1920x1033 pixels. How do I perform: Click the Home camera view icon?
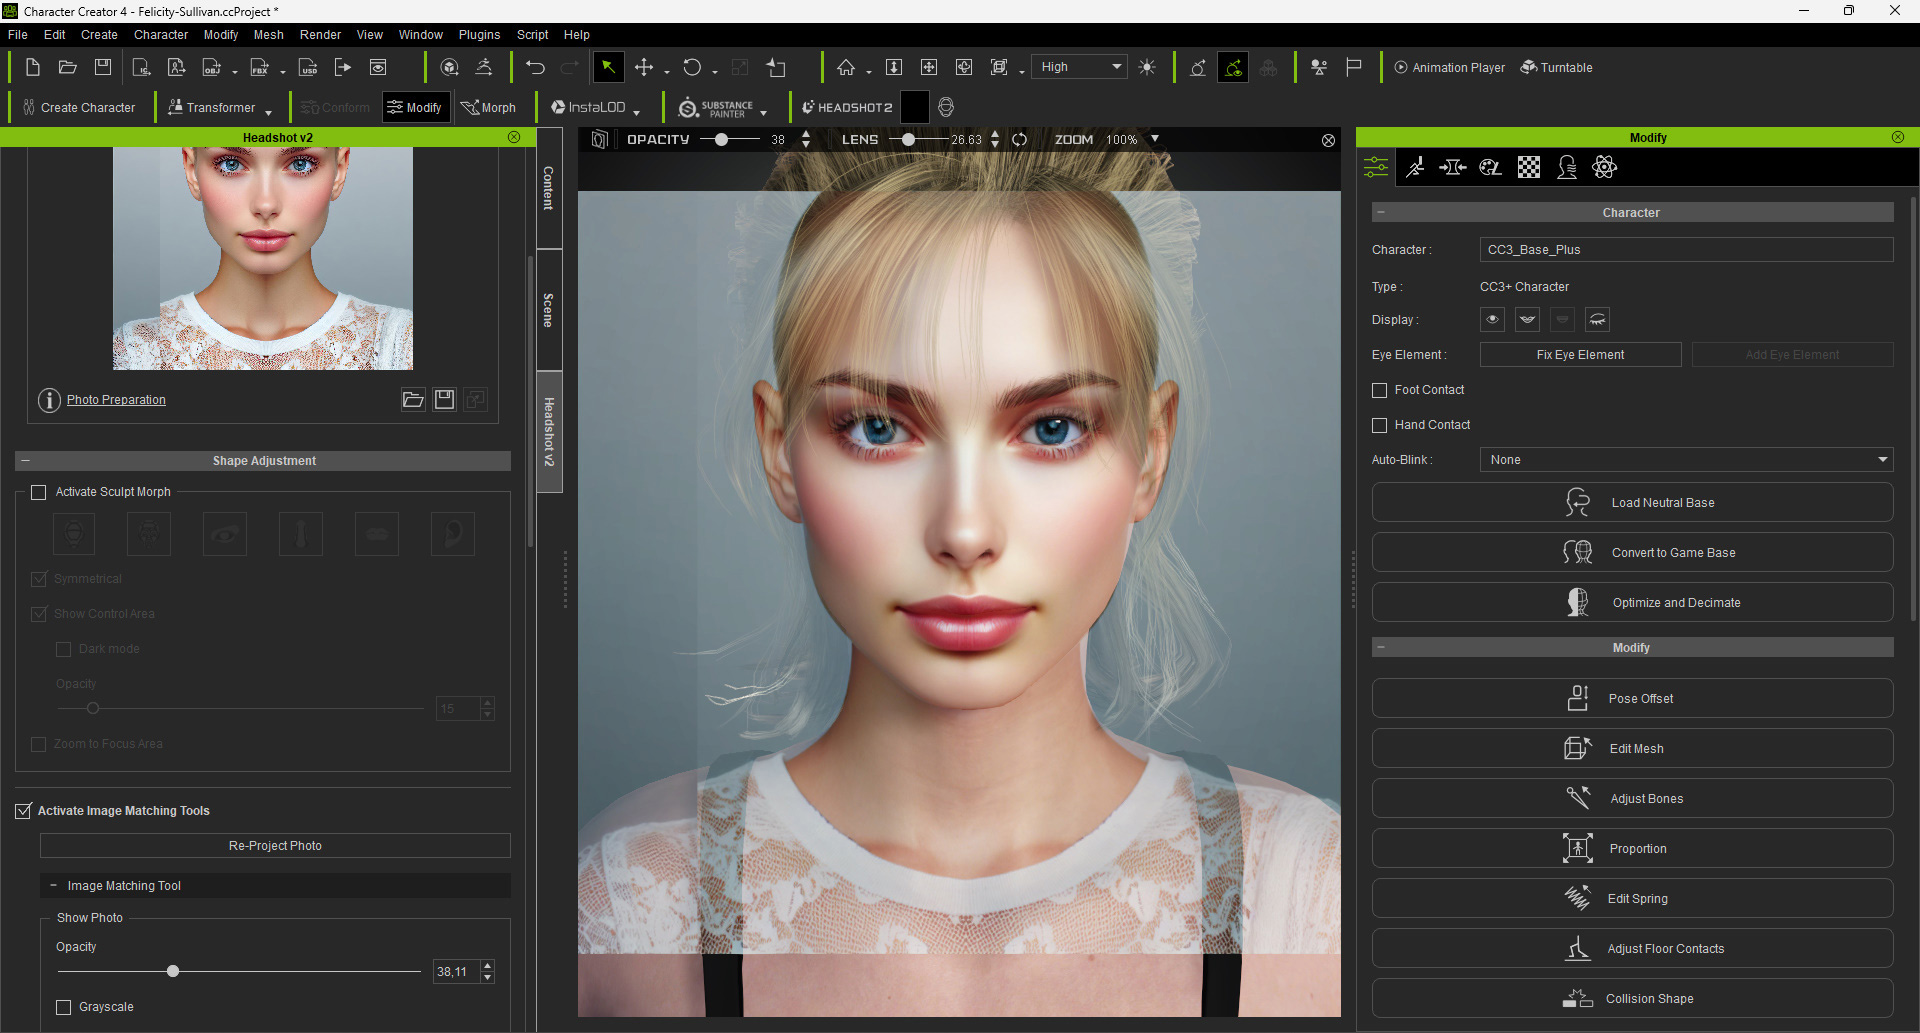846,67
